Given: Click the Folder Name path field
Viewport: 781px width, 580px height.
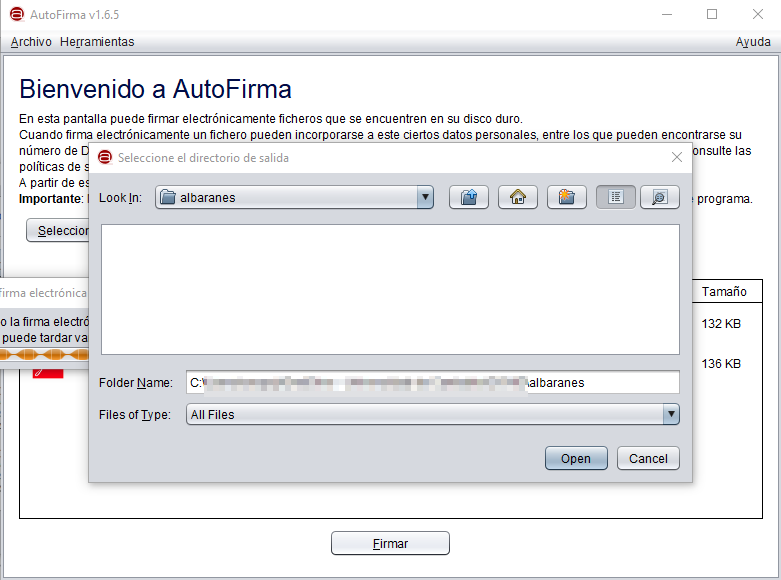Looking at the screenshot, I should 432,382.
